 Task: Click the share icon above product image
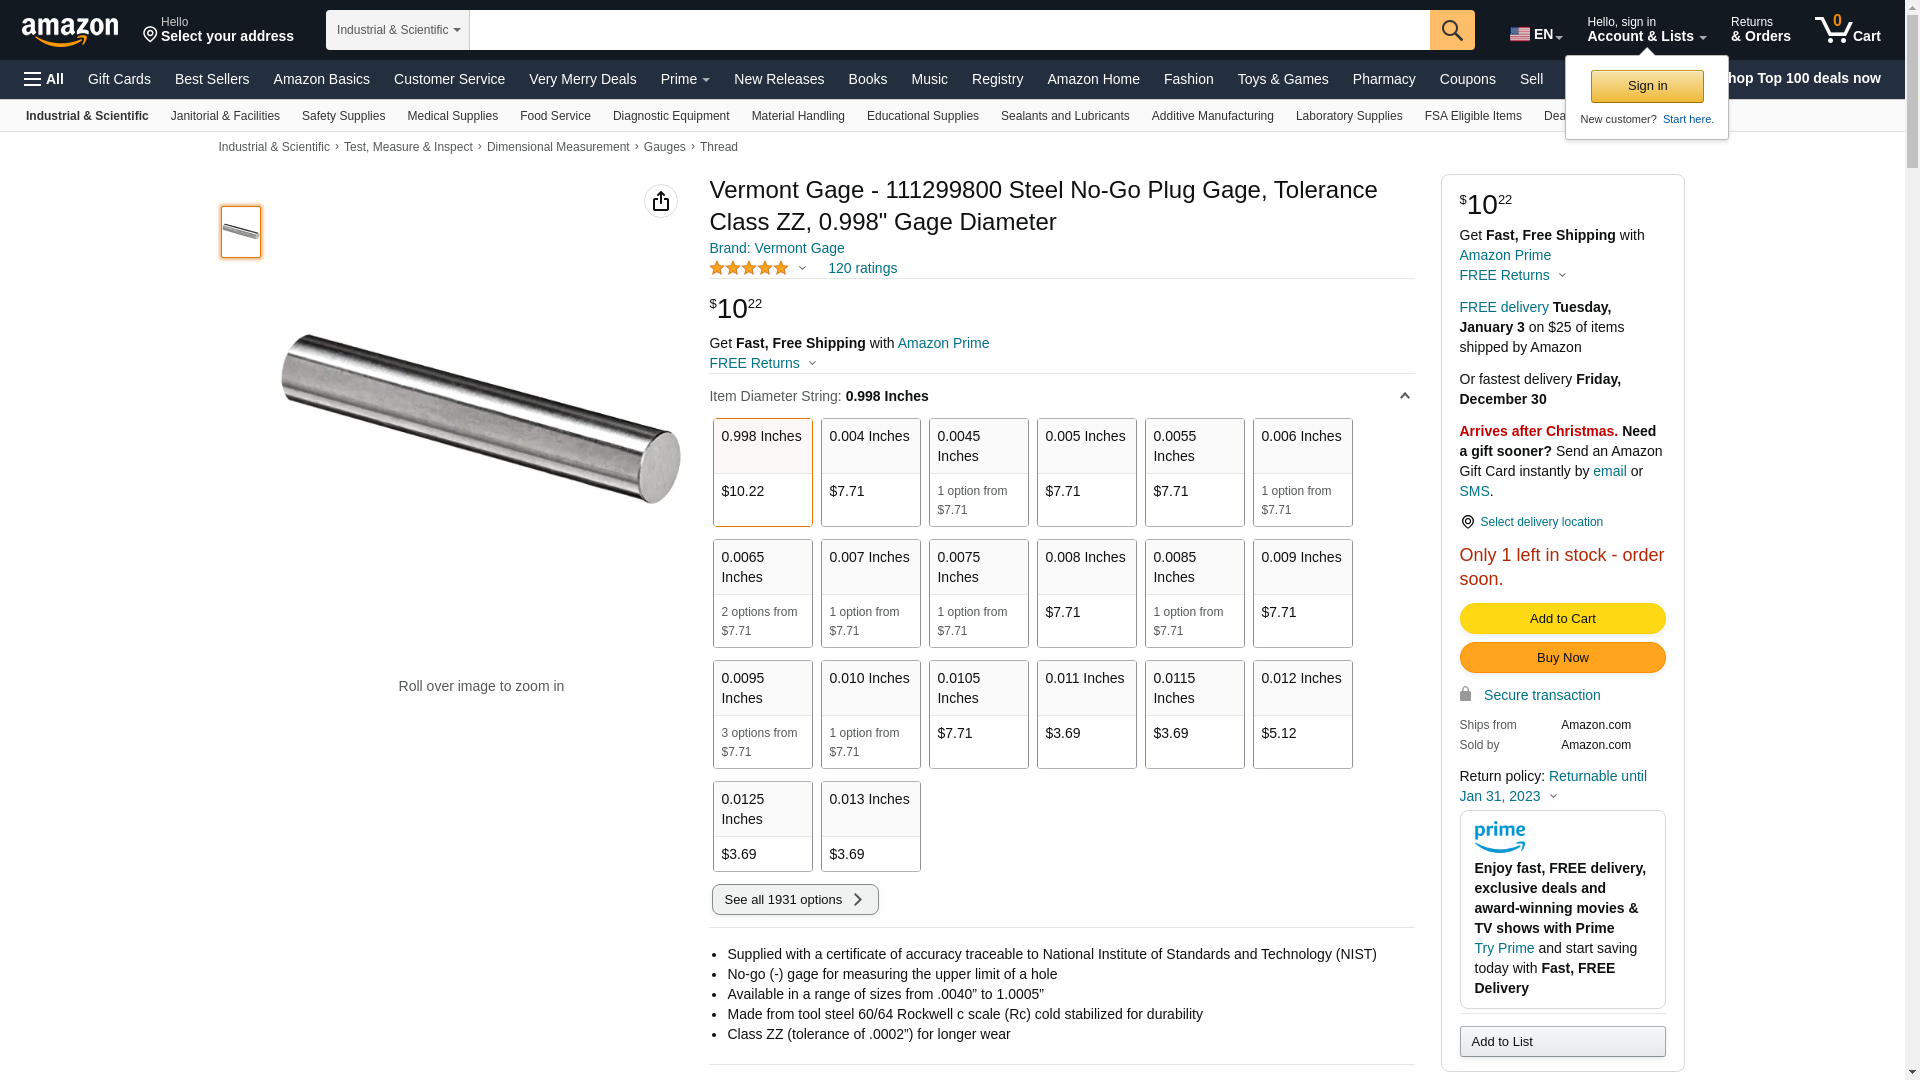pos(661,201)
